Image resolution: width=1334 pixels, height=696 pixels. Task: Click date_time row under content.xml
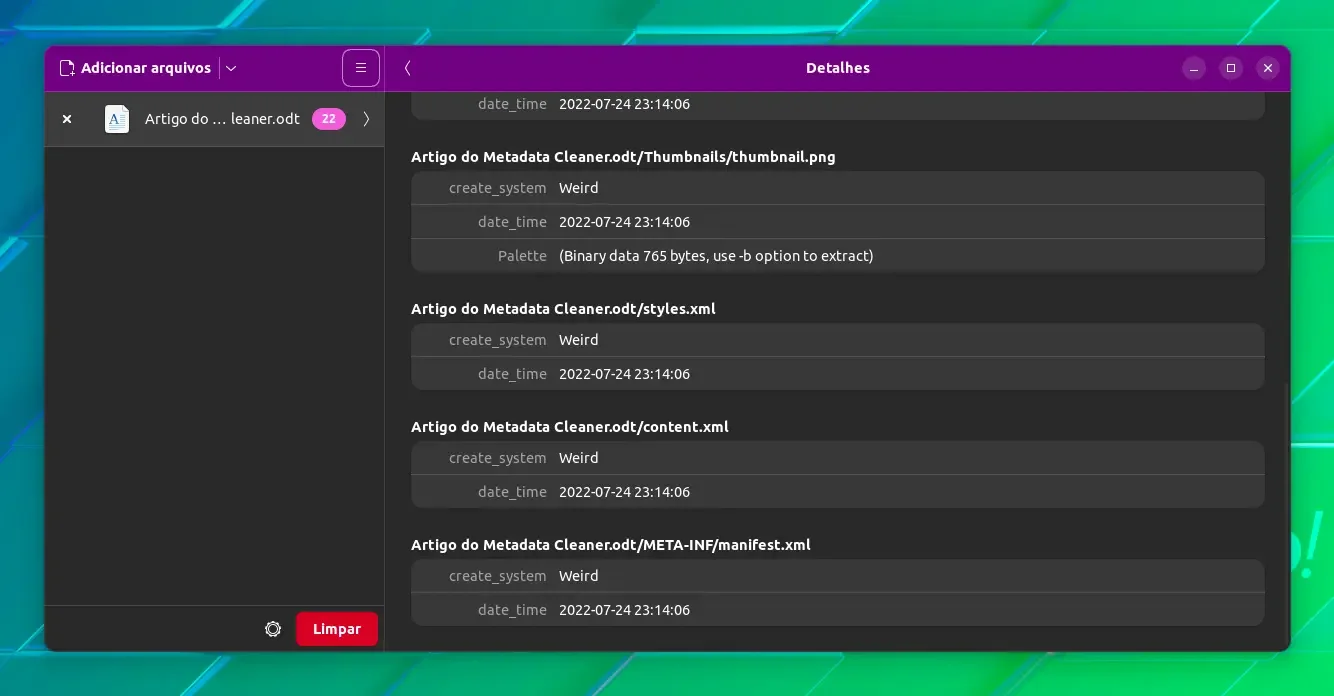click(838, 492)
